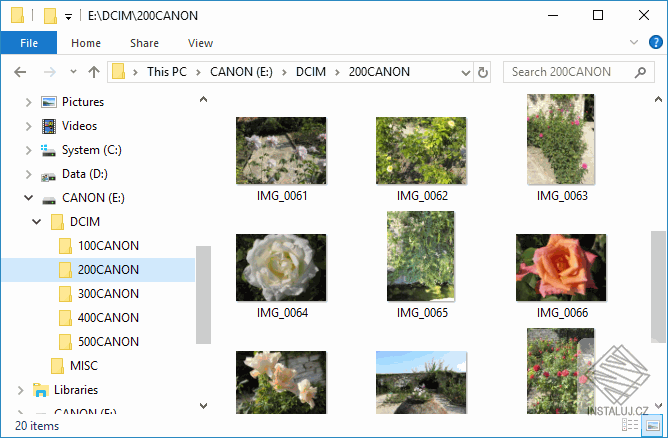This screenshot has width=668, height=438.
Task: Select the IMG_0065 thumbnail
Action: [x=420, y=256]
